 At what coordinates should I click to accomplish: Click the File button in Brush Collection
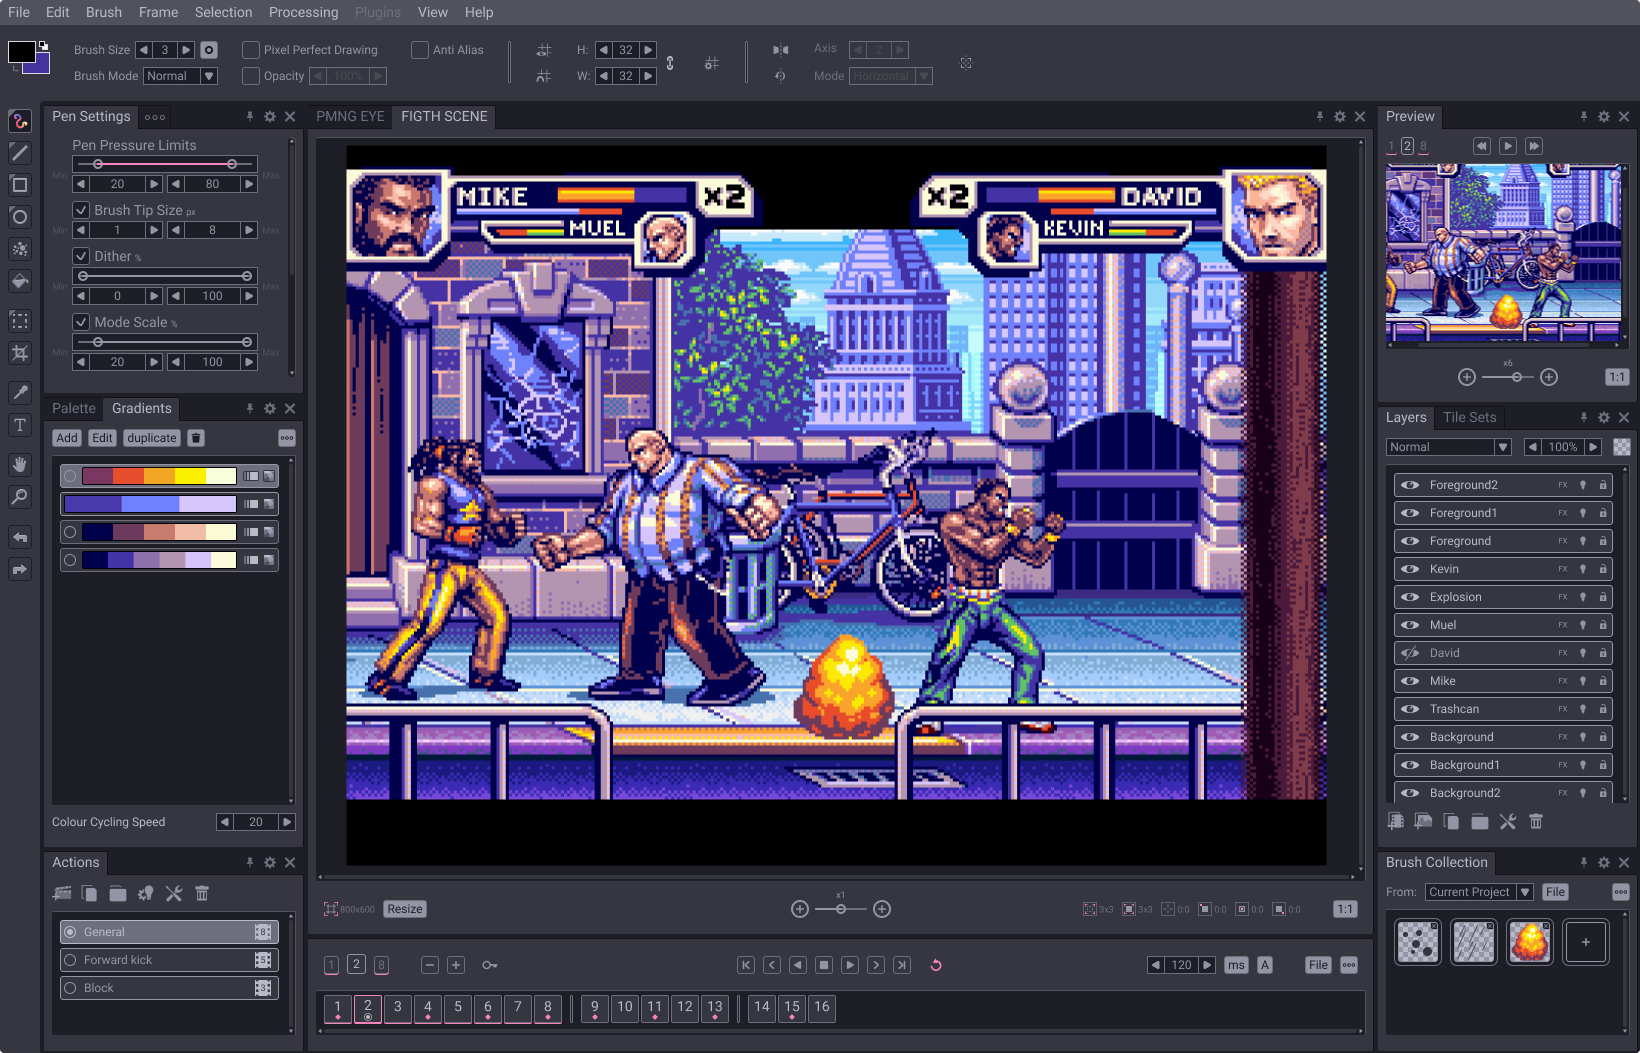coord(1555,892)
